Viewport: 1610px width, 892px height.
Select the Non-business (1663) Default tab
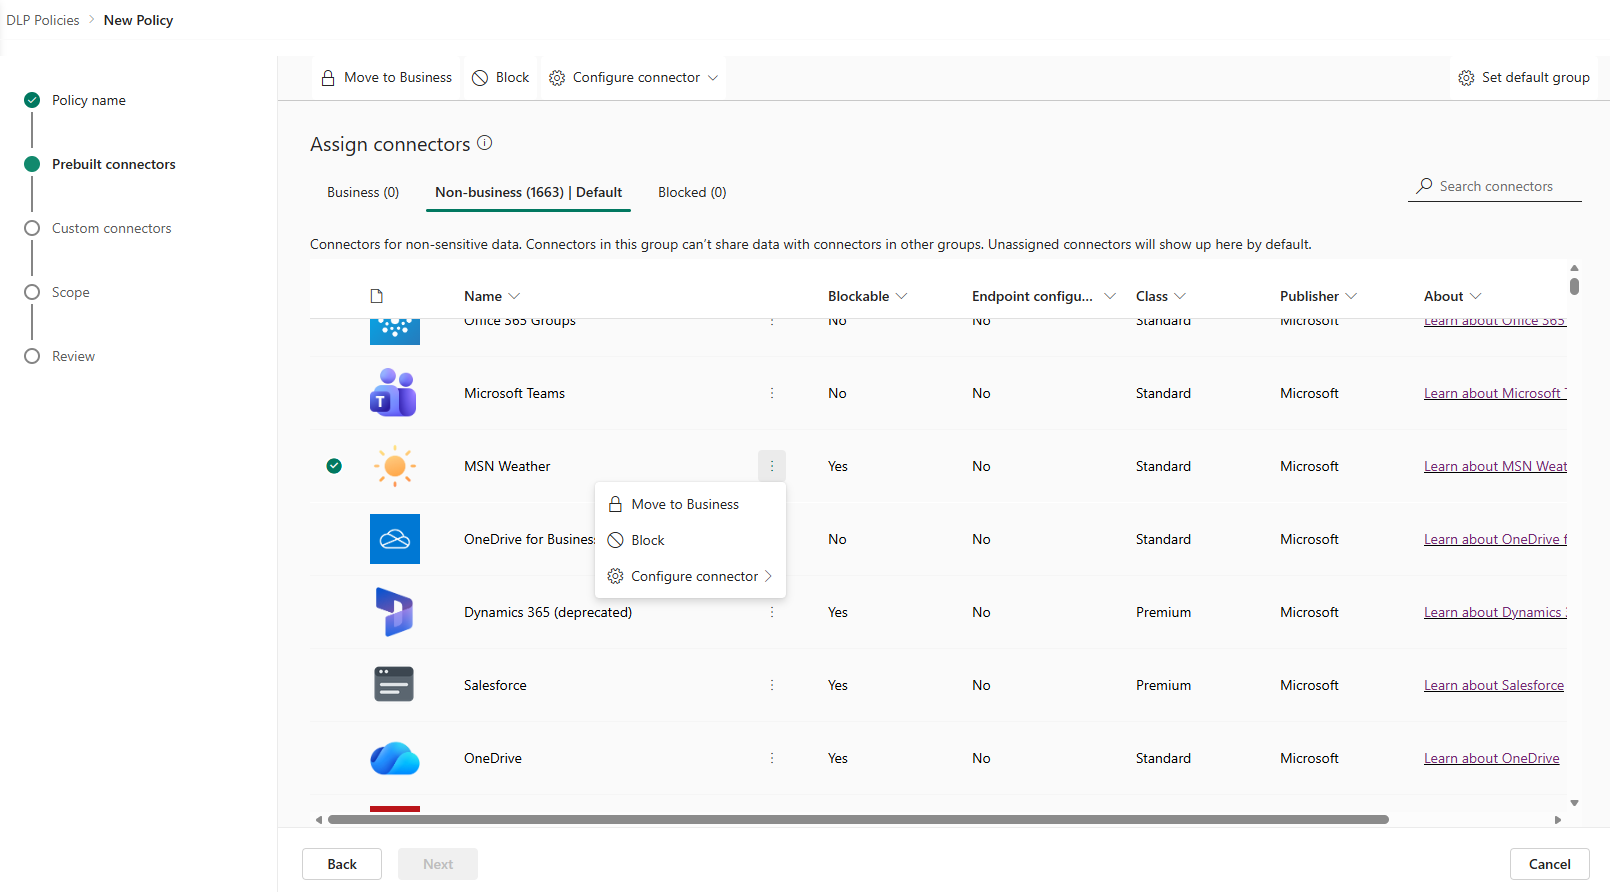click(528, 192)
